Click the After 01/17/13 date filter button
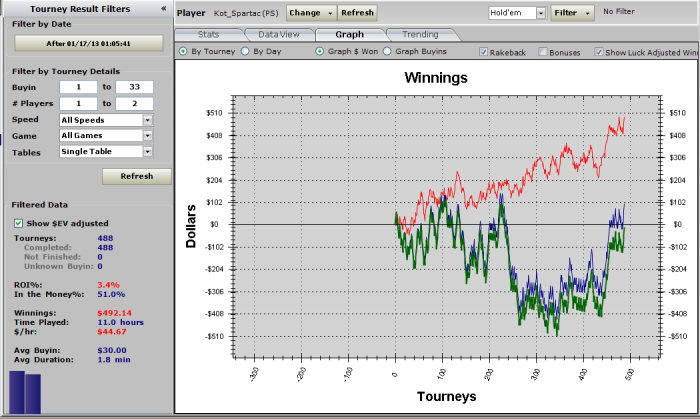The height and width of the screenshot is (419, 700). coord(88,43)
